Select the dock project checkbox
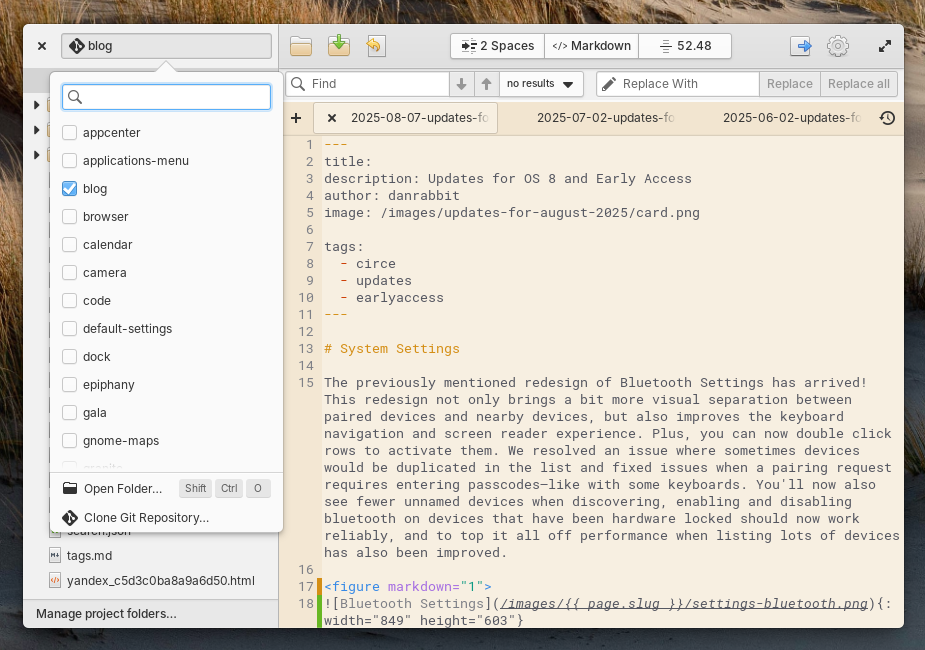This screenshot has width=925, height=650. pos(70,357)
